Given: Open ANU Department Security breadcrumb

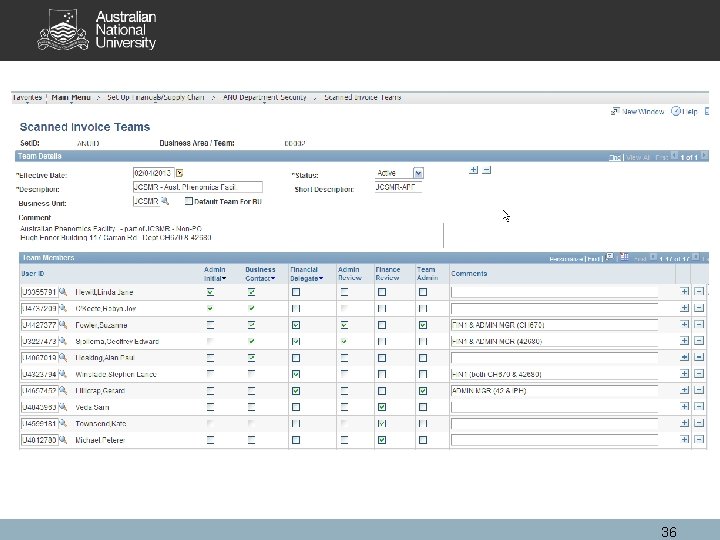Looking at the screenshot, I should tap(264, 97).
